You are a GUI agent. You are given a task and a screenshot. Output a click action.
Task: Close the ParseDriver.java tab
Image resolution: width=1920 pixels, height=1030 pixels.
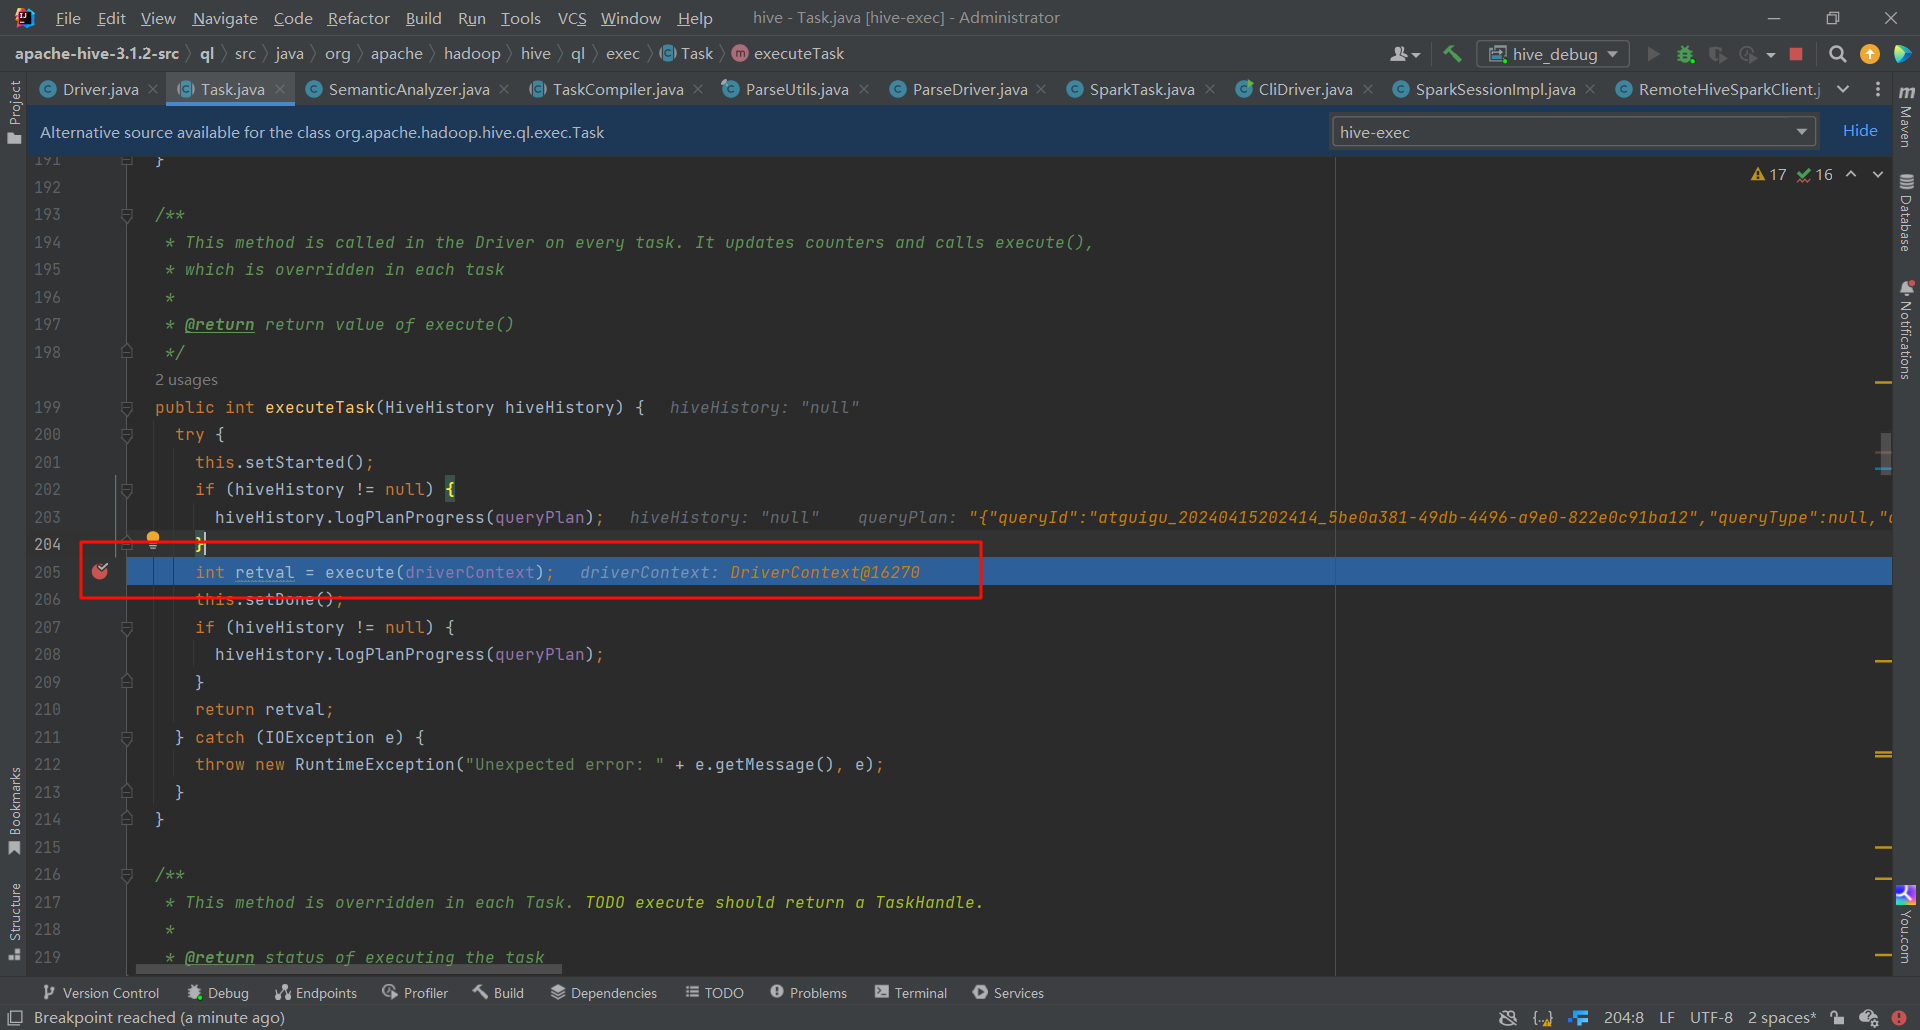(1041, 89)
